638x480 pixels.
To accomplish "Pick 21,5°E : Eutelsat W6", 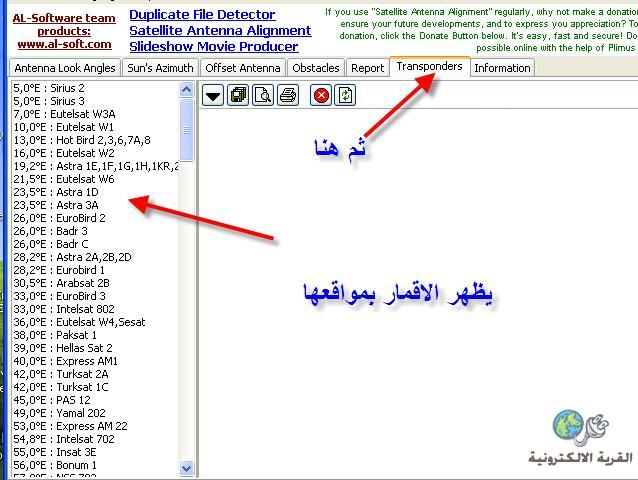I will tap(64, 179).
